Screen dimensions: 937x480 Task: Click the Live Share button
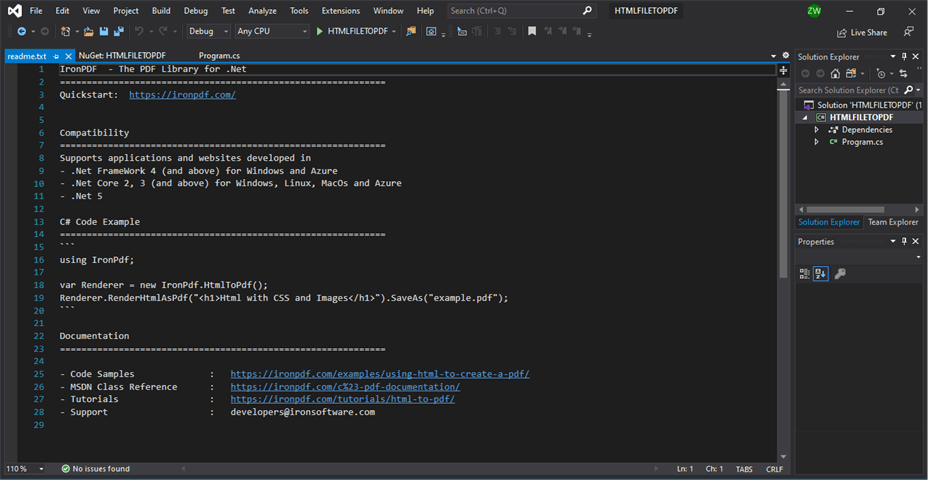[862, 32]
